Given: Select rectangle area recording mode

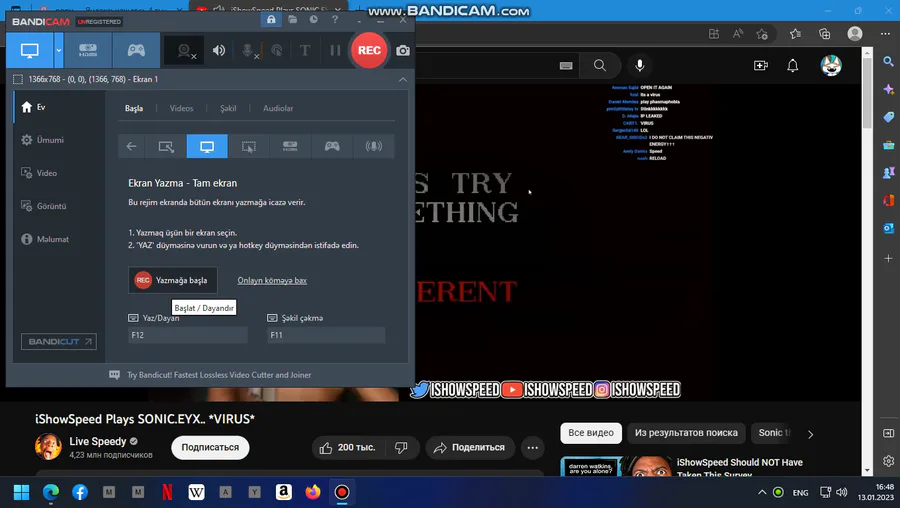Looking at the screenshot, I should pyautogui.click(x=166, y=146).
